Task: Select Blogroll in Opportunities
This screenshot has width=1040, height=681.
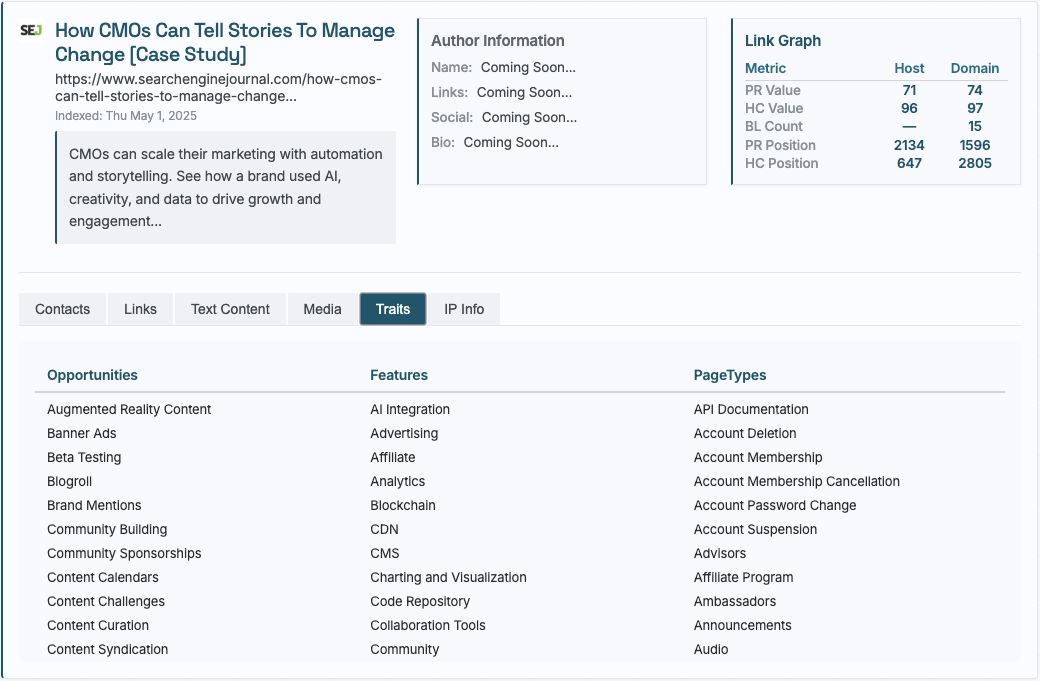Action: tap(70, 481)
